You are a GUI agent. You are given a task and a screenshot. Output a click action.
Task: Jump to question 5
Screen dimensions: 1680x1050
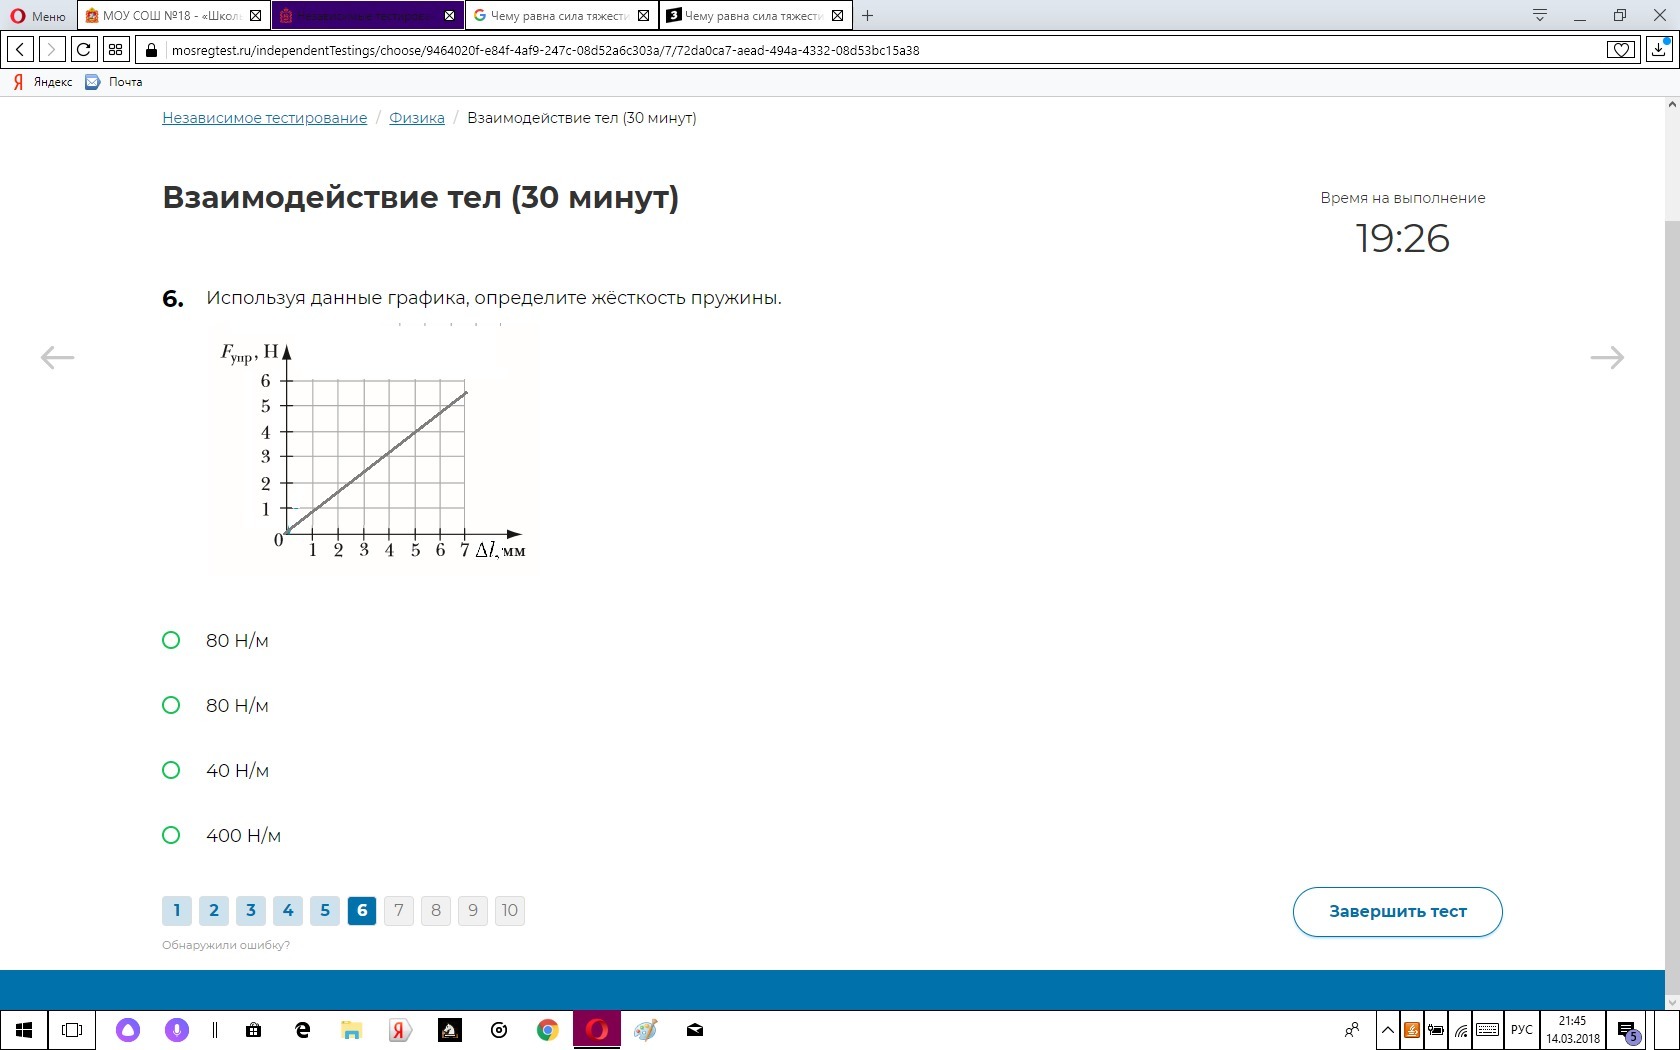325,910
